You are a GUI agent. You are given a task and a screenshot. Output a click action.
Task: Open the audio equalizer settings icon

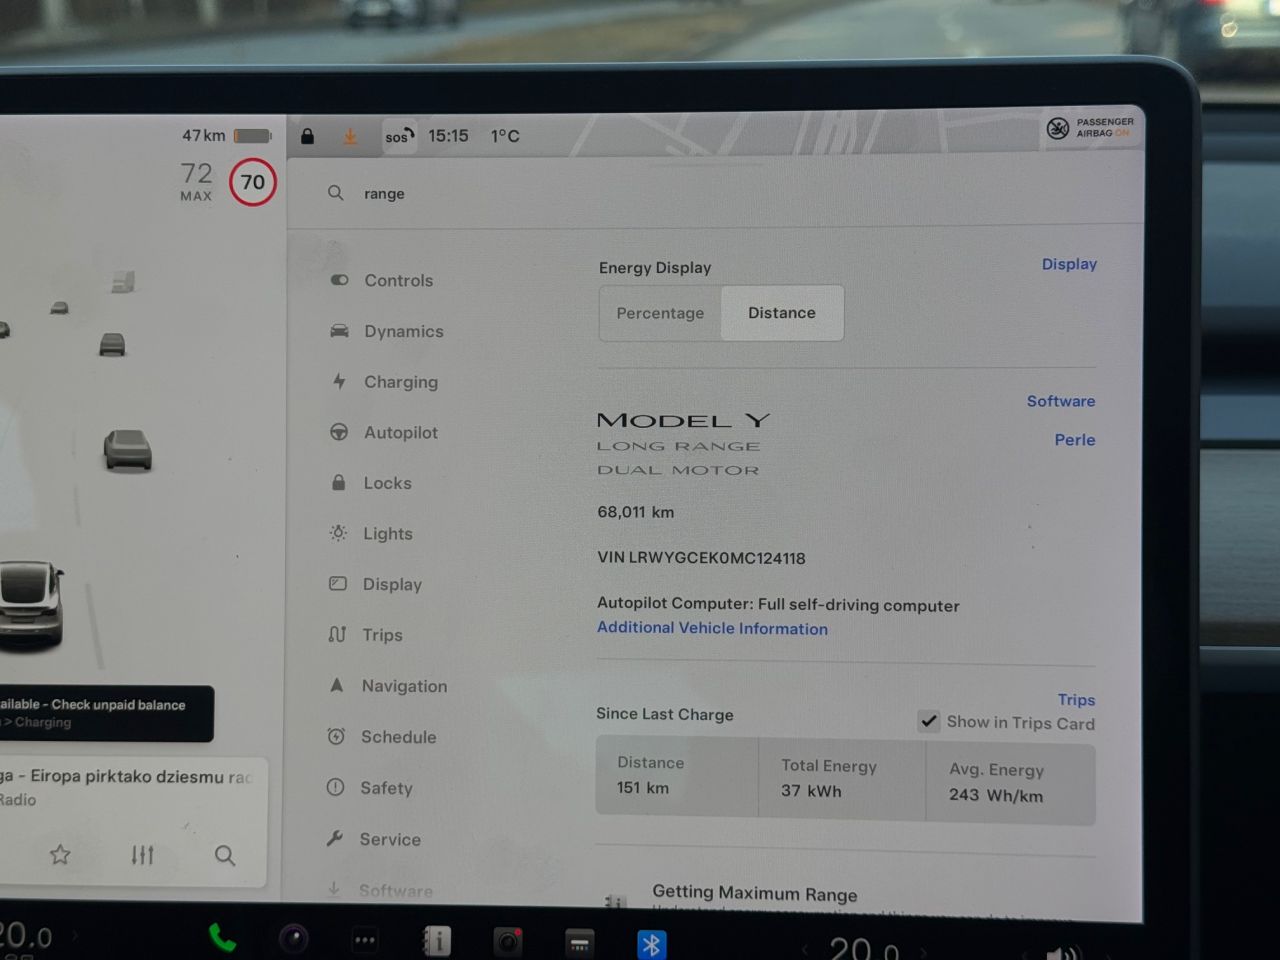point(143,855)
